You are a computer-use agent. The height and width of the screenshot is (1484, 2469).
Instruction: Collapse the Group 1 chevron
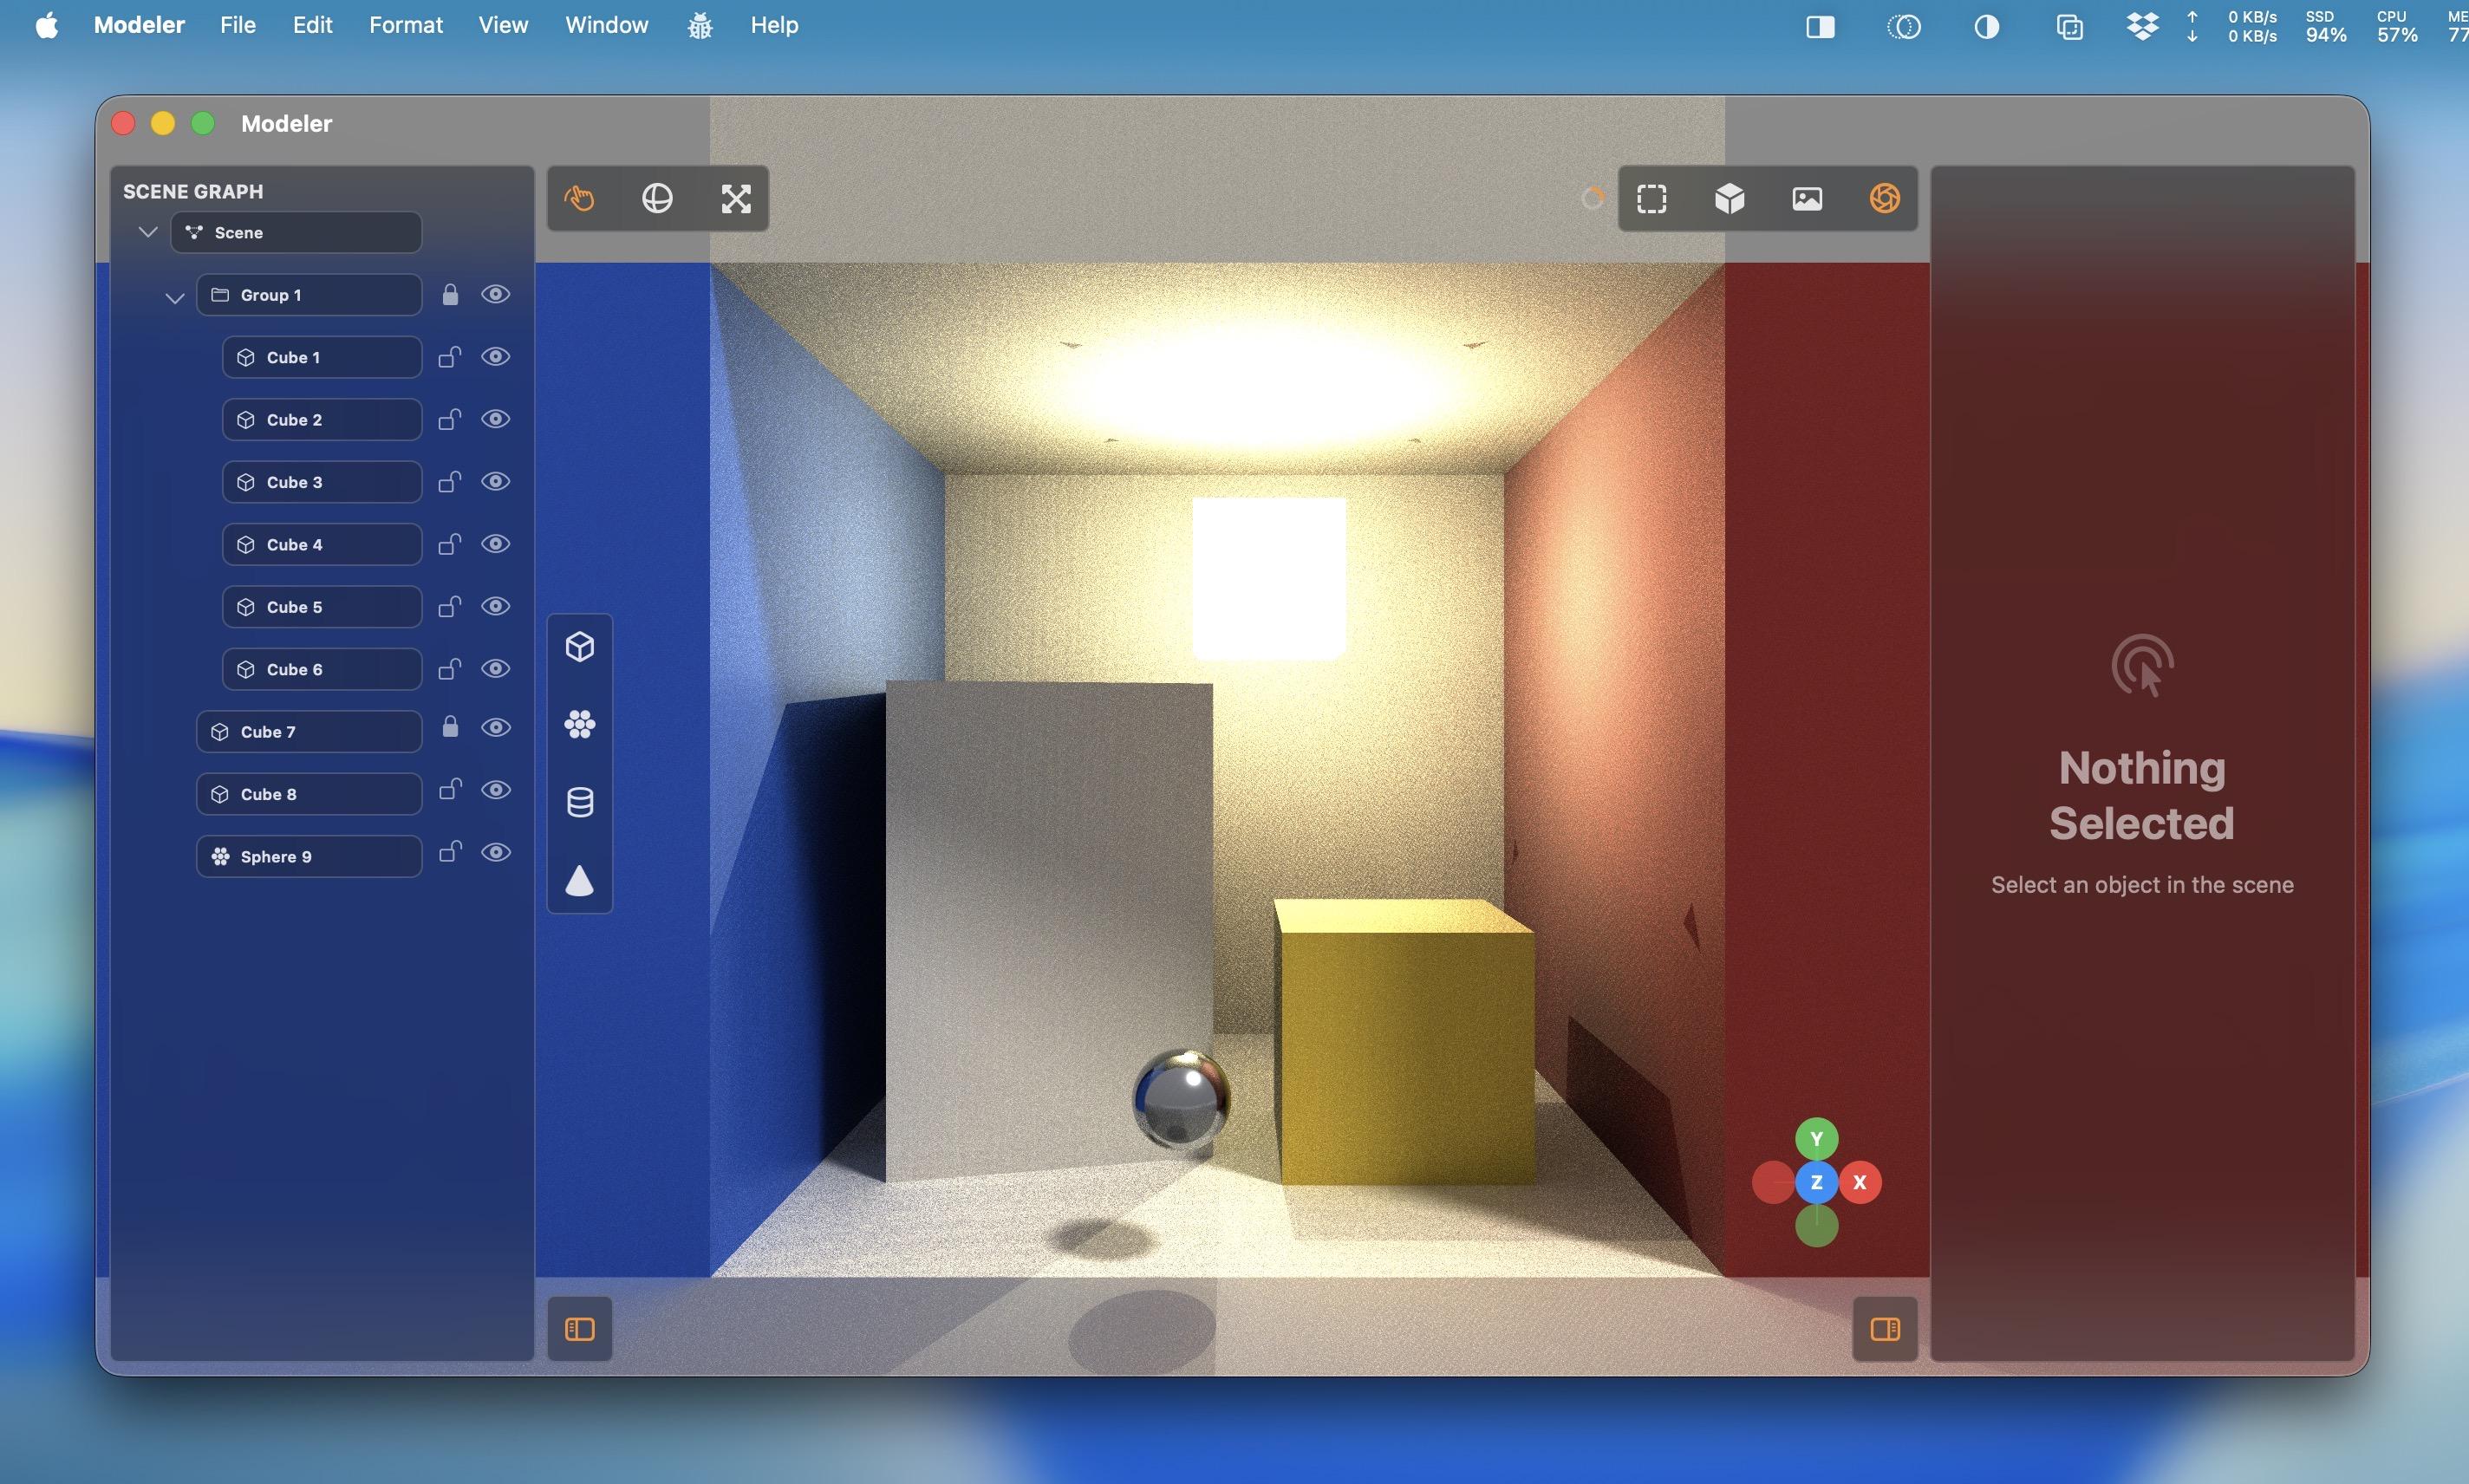(x=175, y=297)
